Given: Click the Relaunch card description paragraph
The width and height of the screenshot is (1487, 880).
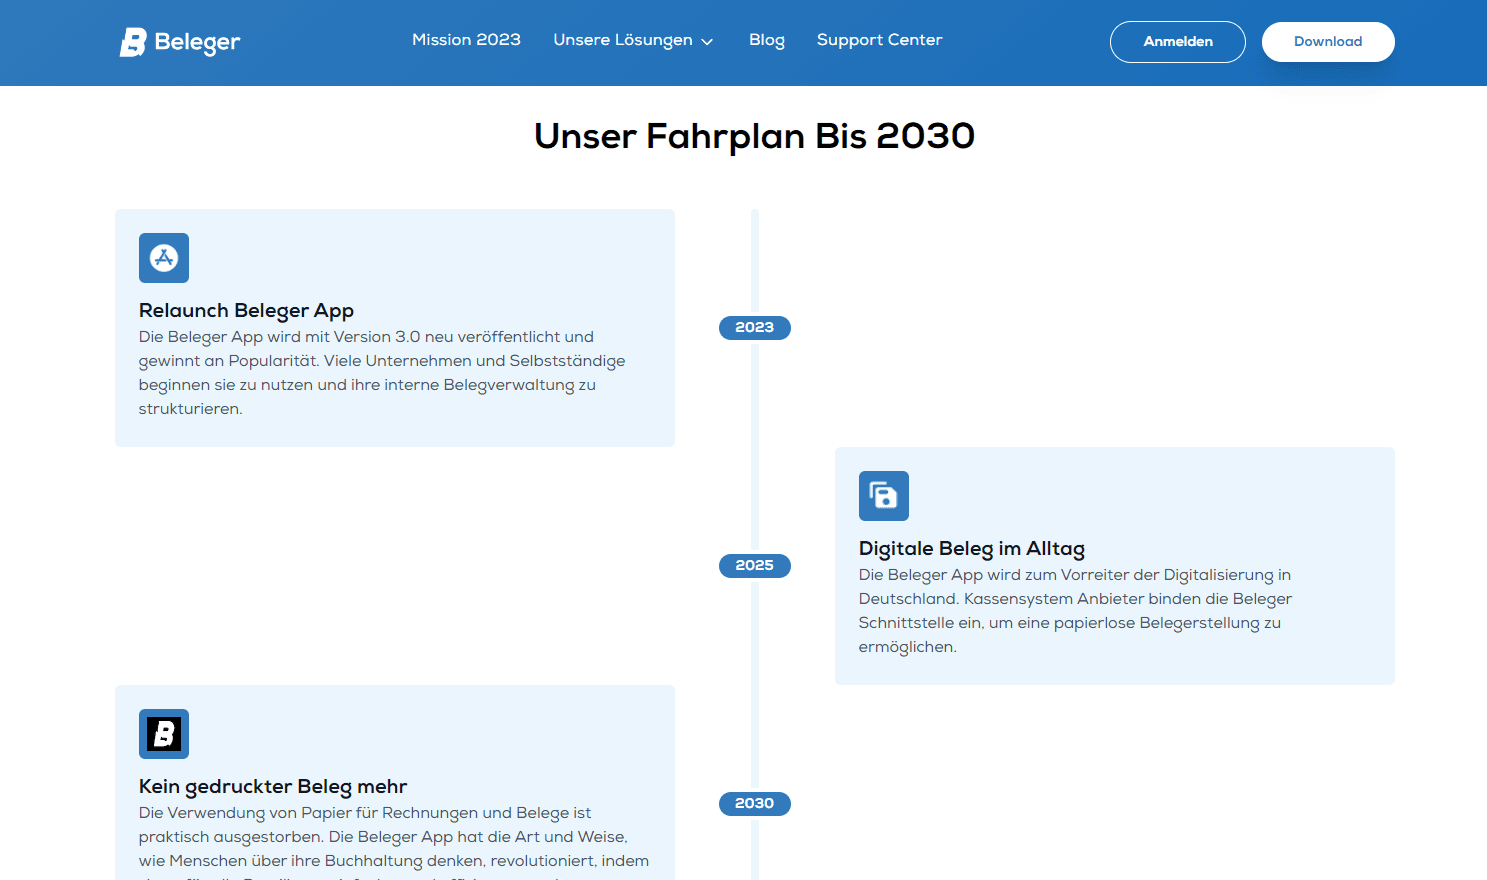Looking at the screenshot, I should point(381,373).
